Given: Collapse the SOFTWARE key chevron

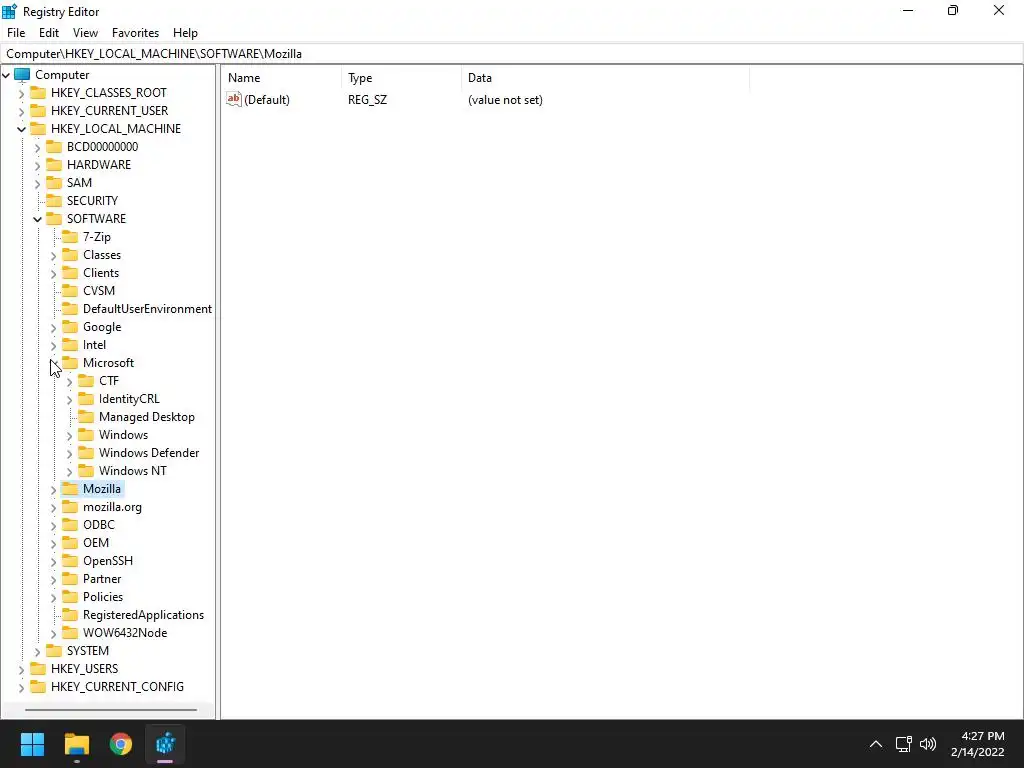Looking at the screenshot, I should [37, 219].
